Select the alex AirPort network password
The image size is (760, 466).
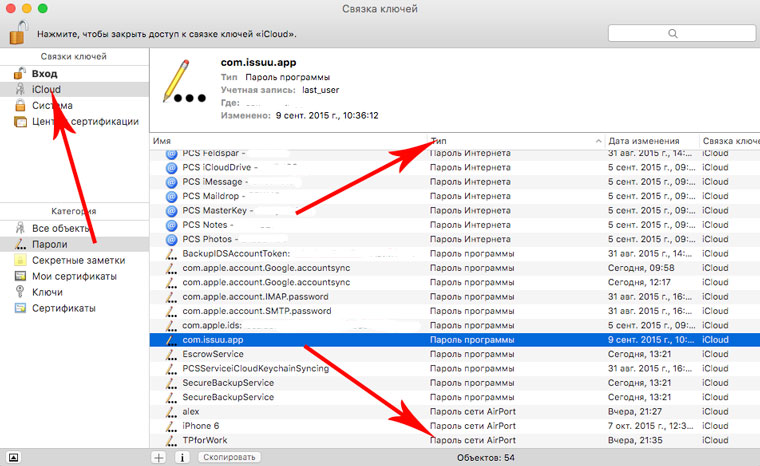pos(455,412)
